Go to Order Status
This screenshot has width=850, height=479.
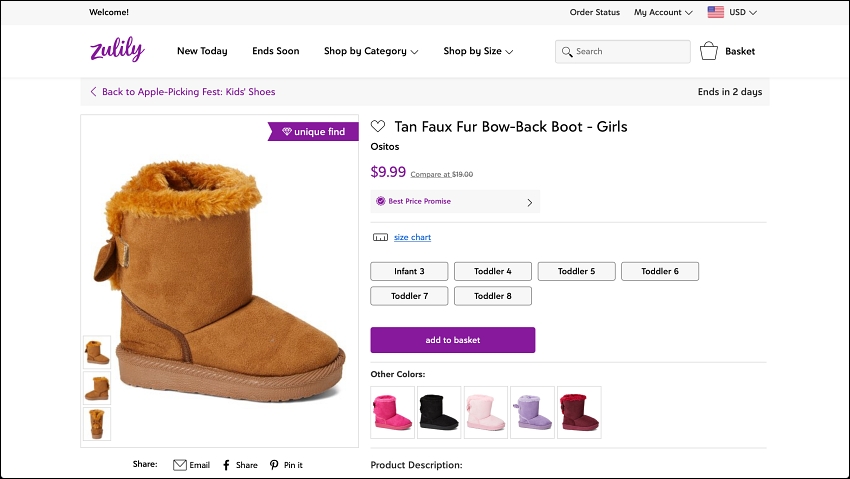595,12
